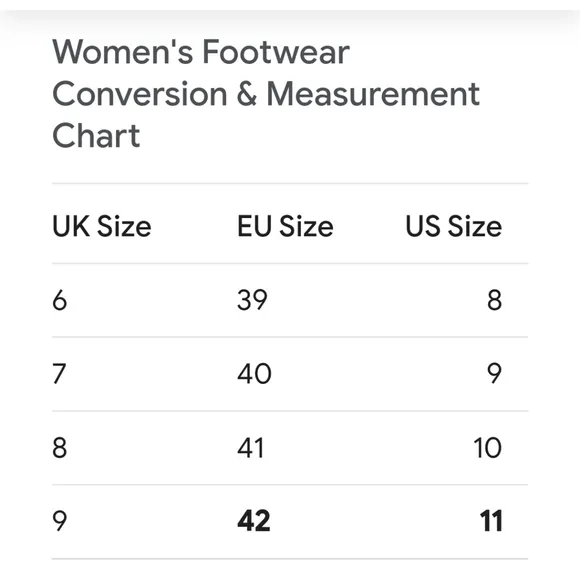Click UK size 8 cell
The image size is (580, 580).
point(60,448)
